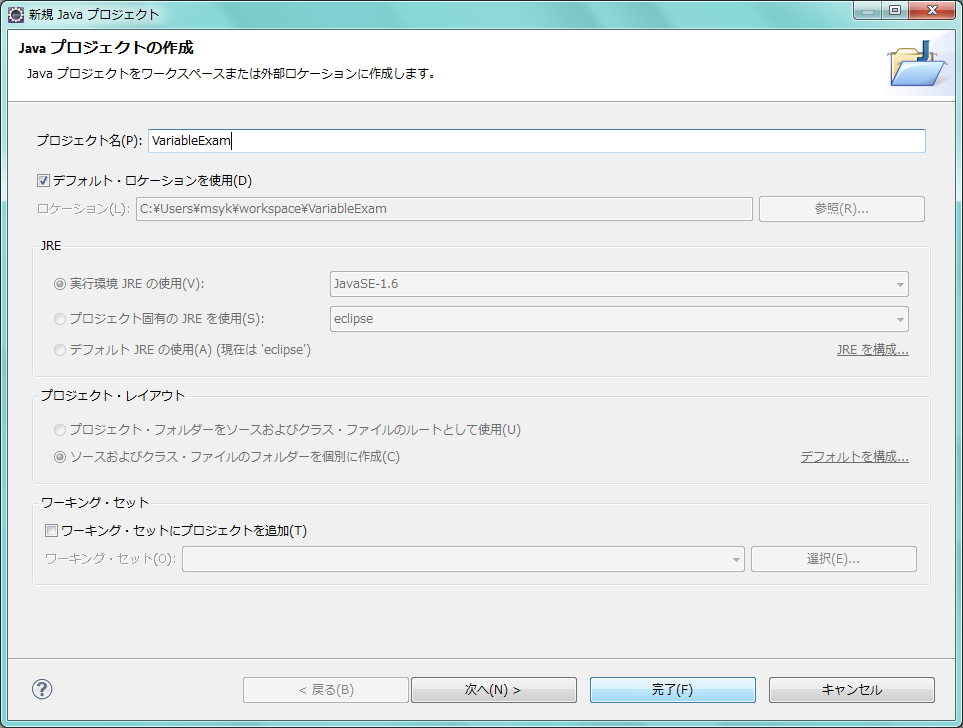Image resolution: width=963 pixels, height=728 pixels.
Task: Click the help question mark icon
Action: (x=42, y=689)
